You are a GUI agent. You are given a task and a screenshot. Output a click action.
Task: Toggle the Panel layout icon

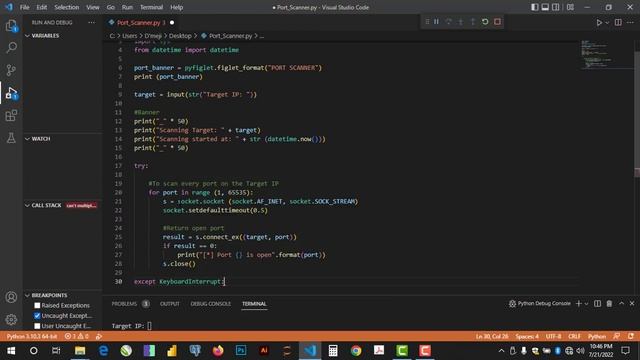[x=545, y=7]
